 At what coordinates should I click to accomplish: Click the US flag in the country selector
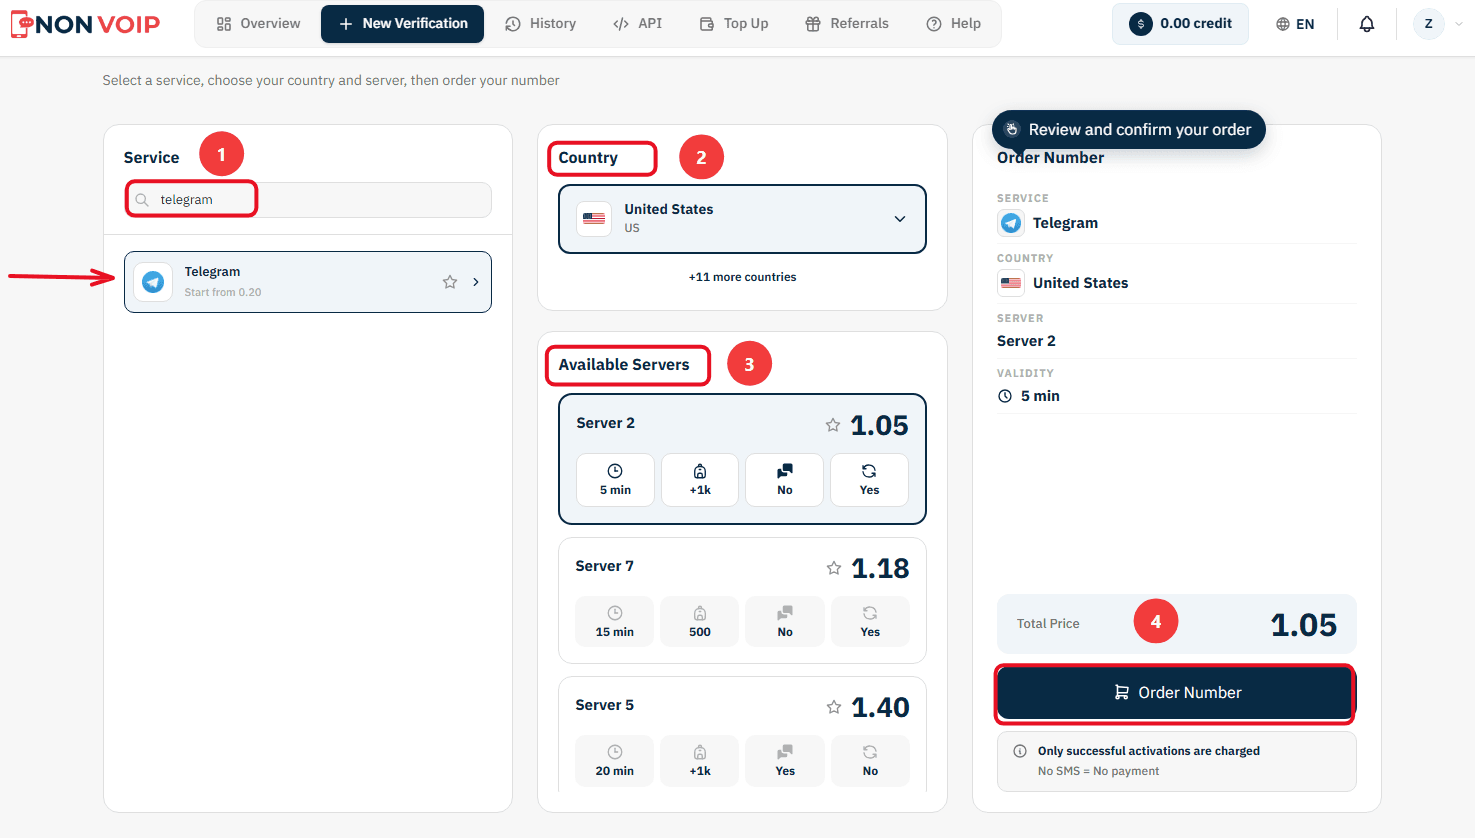pyautogui.click(x=594, y=218)
